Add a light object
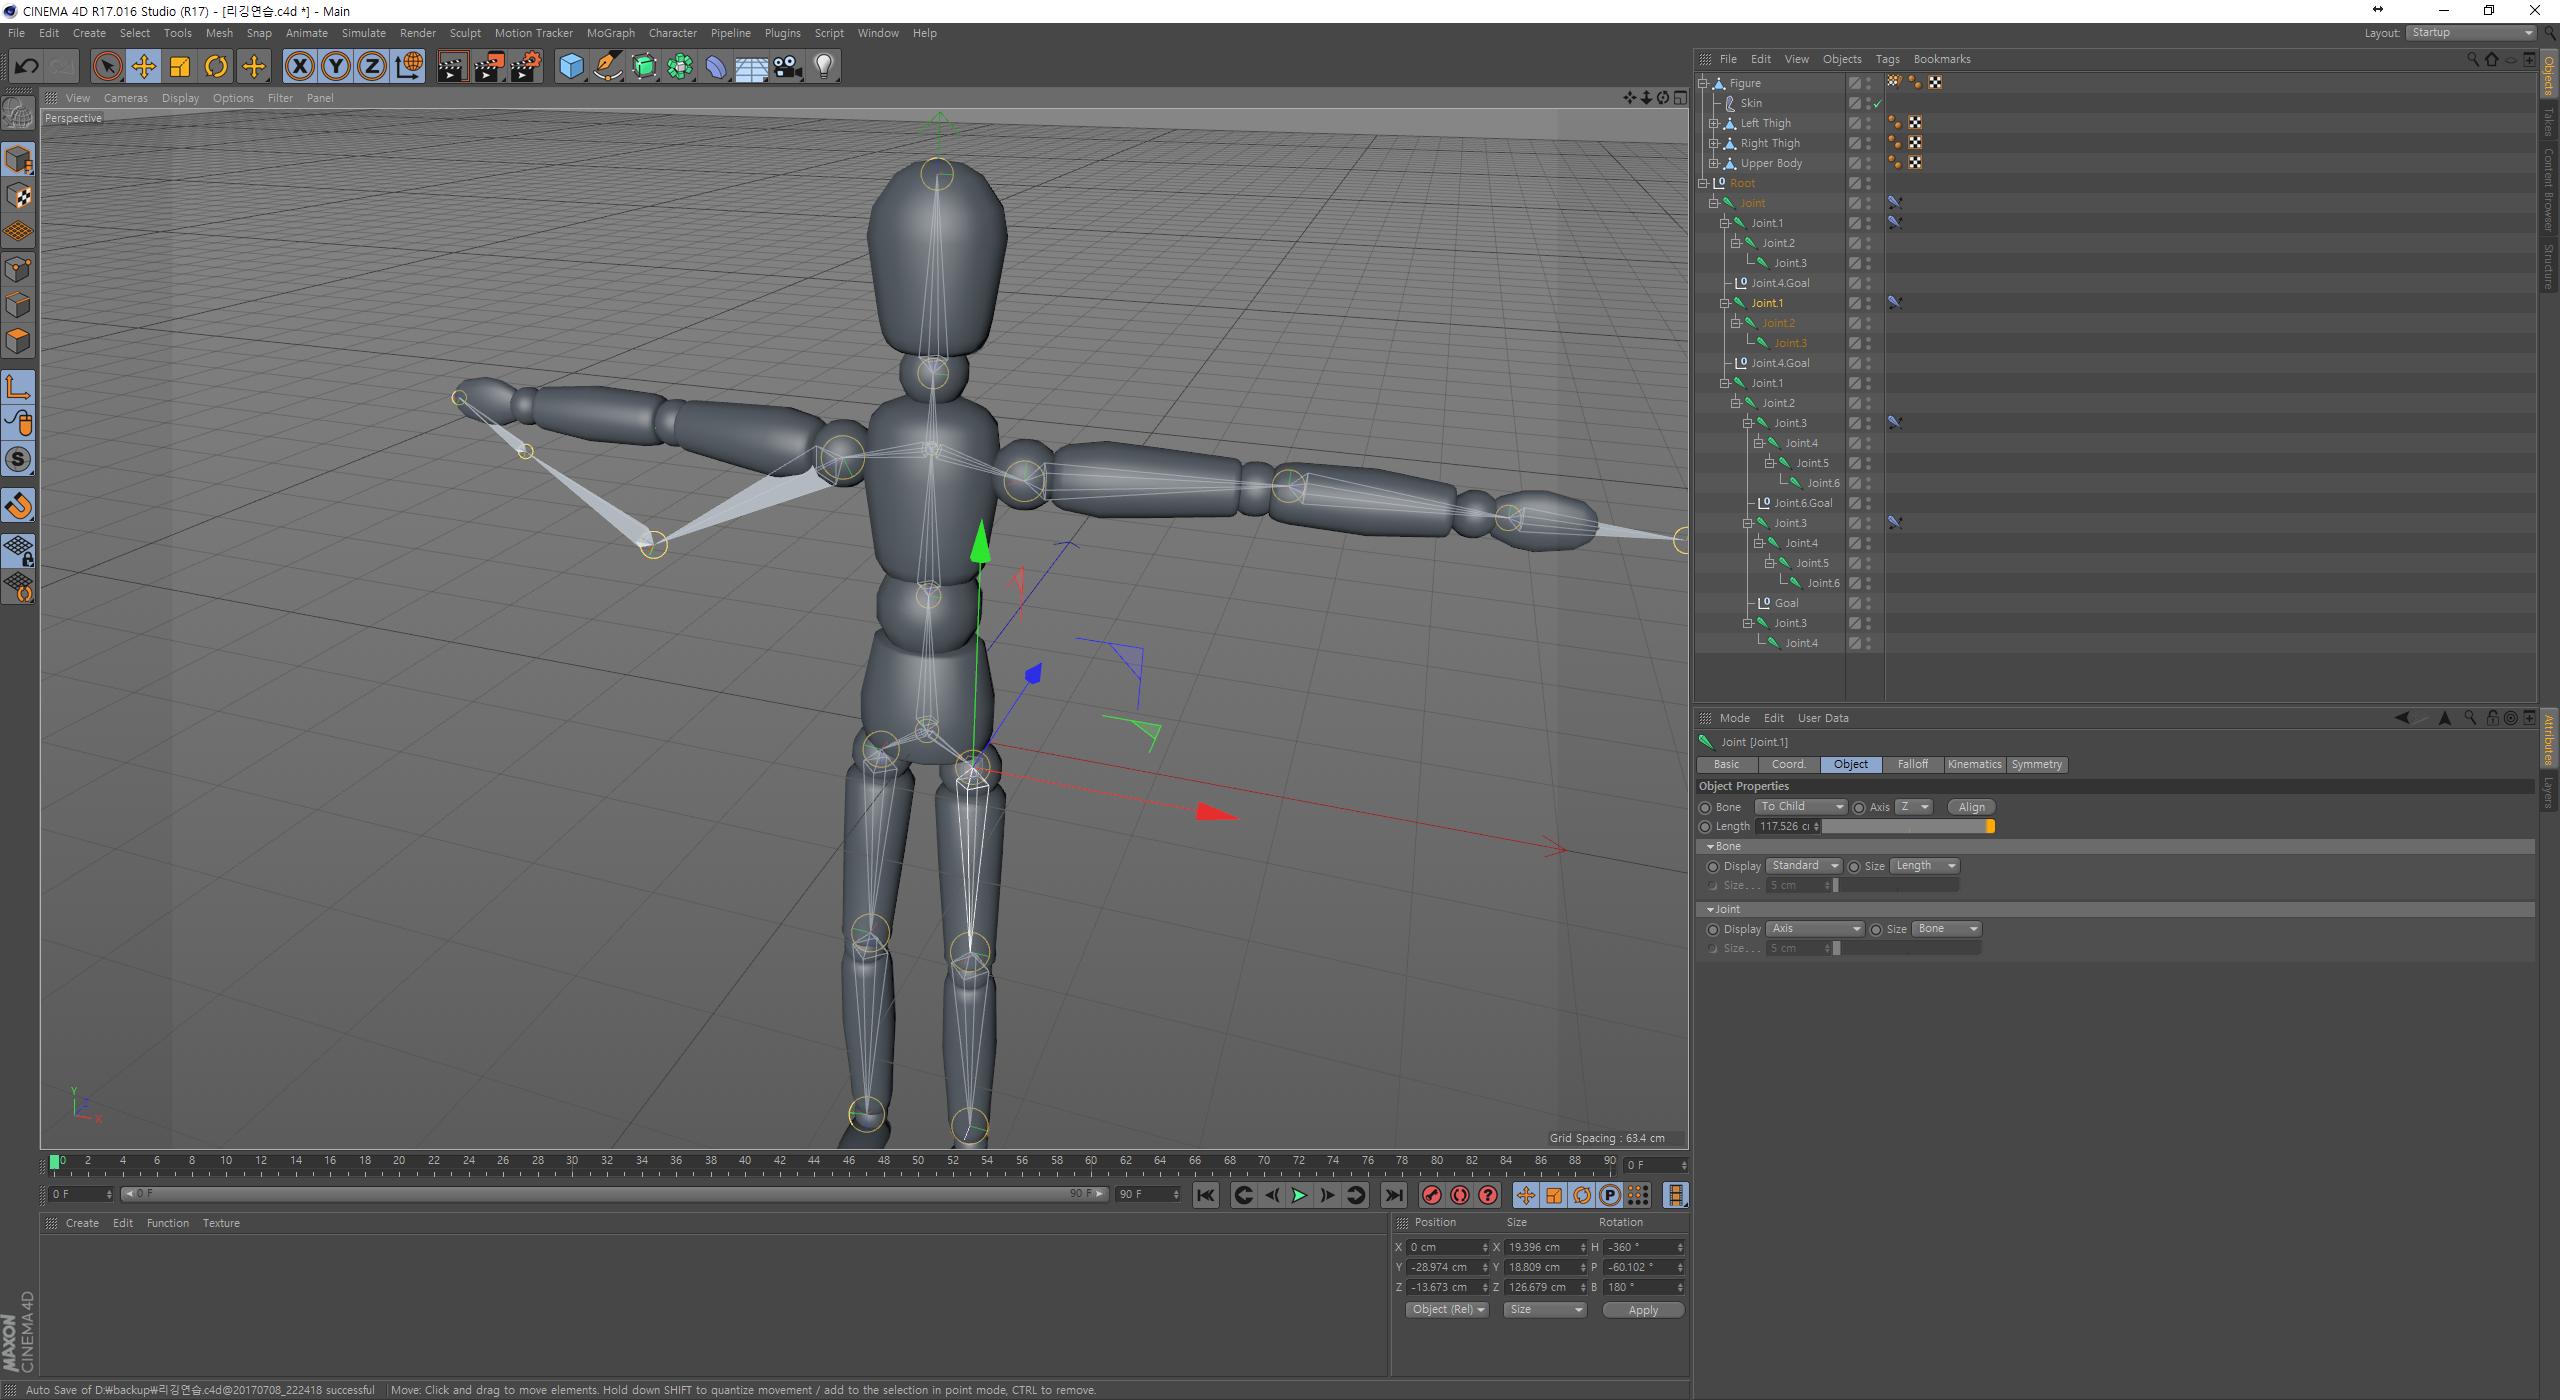Image resolution: width=2560 pixels, height=1400 pixels. (x=824, y=67)
